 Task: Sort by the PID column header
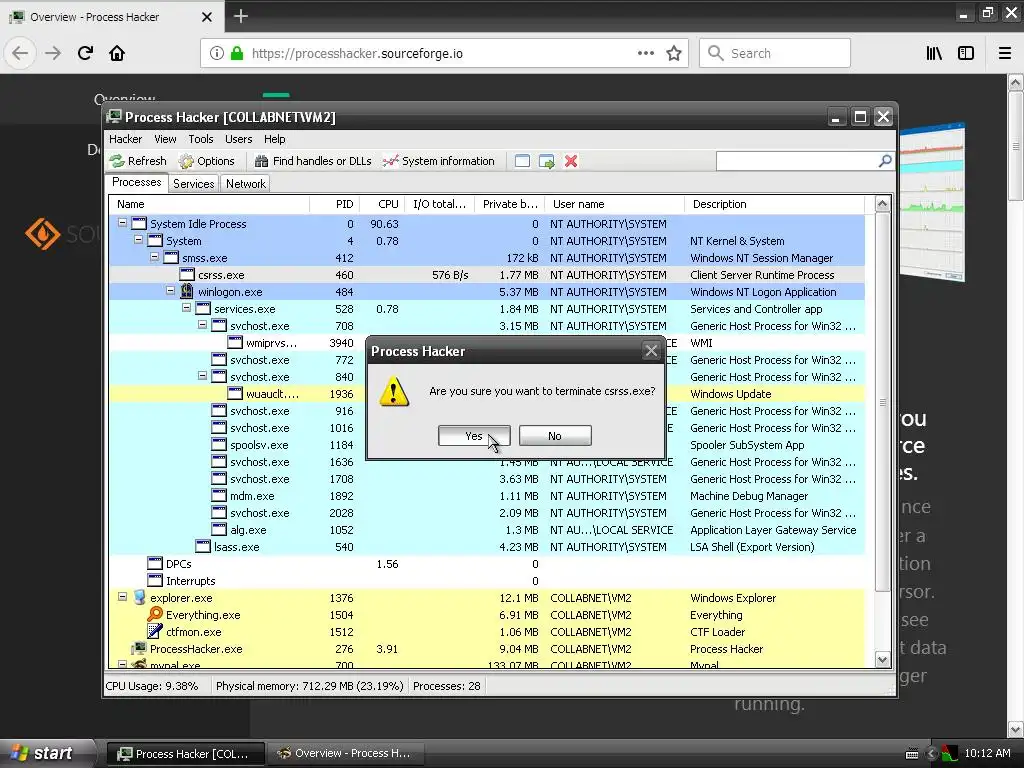coord(334,204)
